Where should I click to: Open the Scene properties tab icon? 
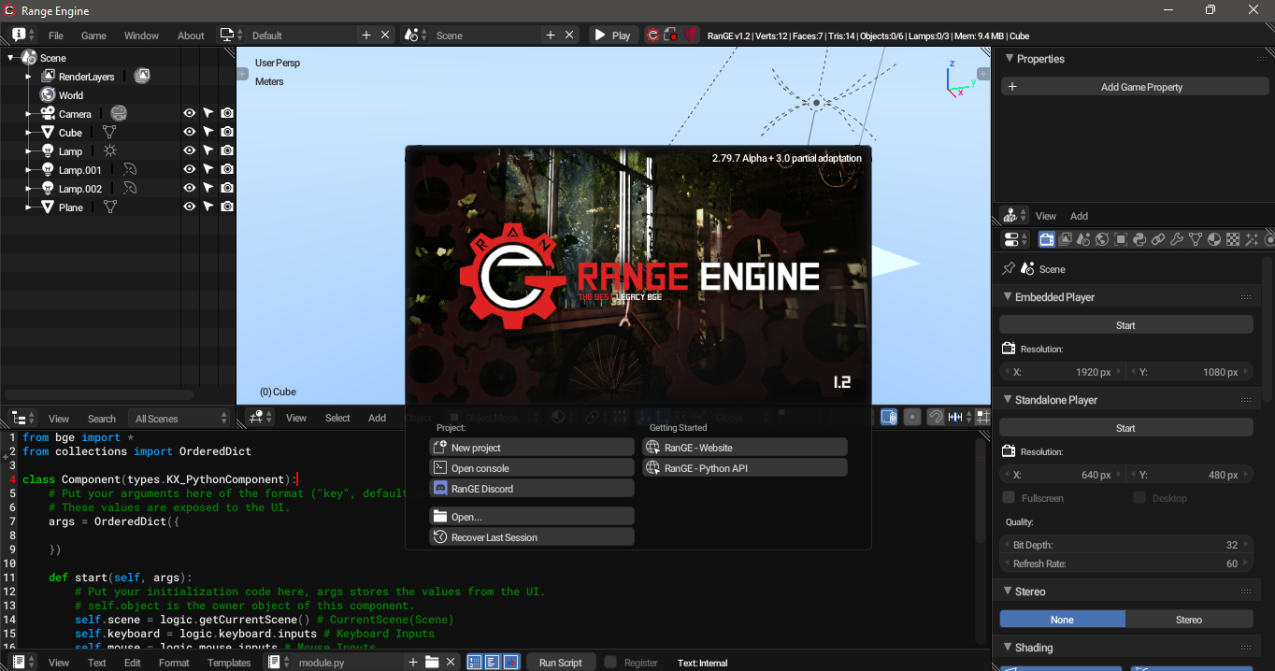tap(1084, 240)
